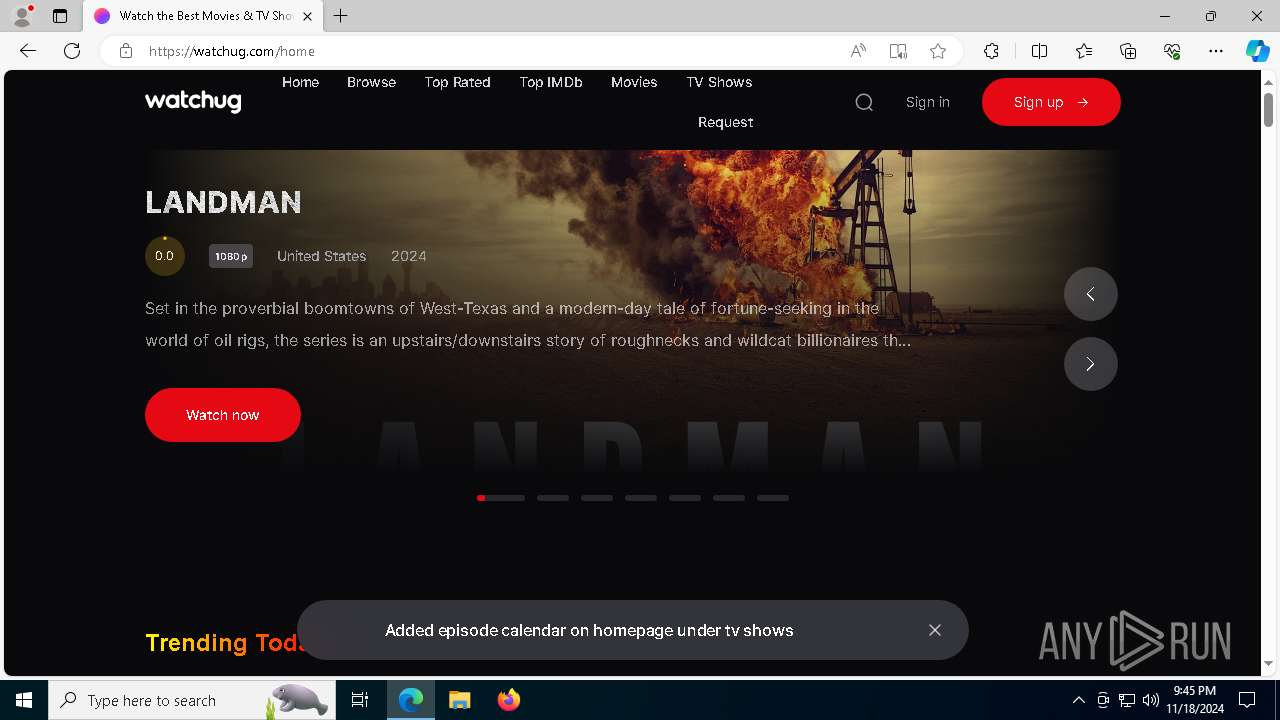Open Read aloud in address bar
The height and width of the screenshot is (720, 1280).
[858, 51]
